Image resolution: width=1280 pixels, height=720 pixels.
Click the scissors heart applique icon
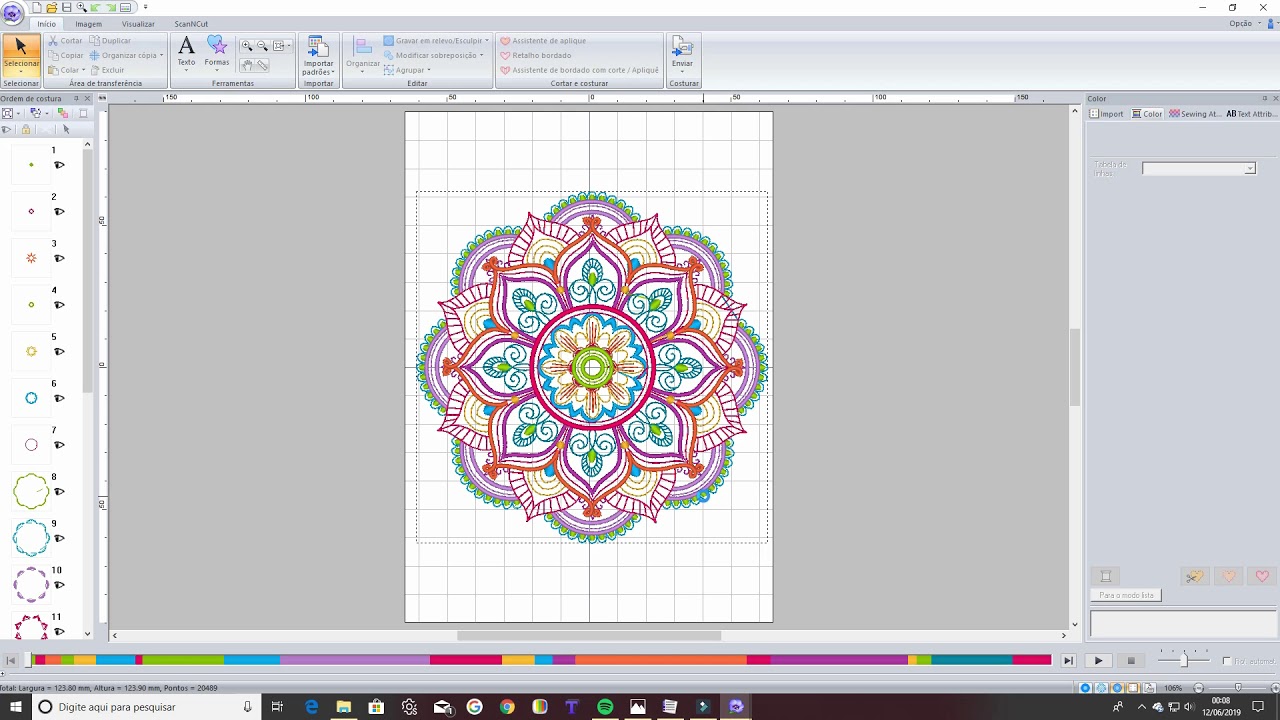click(1194, 576)
